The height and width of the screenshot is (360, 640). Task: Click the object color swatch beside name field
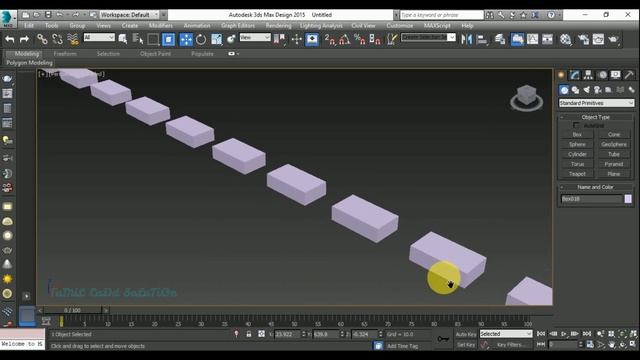[x=628, y=199]
